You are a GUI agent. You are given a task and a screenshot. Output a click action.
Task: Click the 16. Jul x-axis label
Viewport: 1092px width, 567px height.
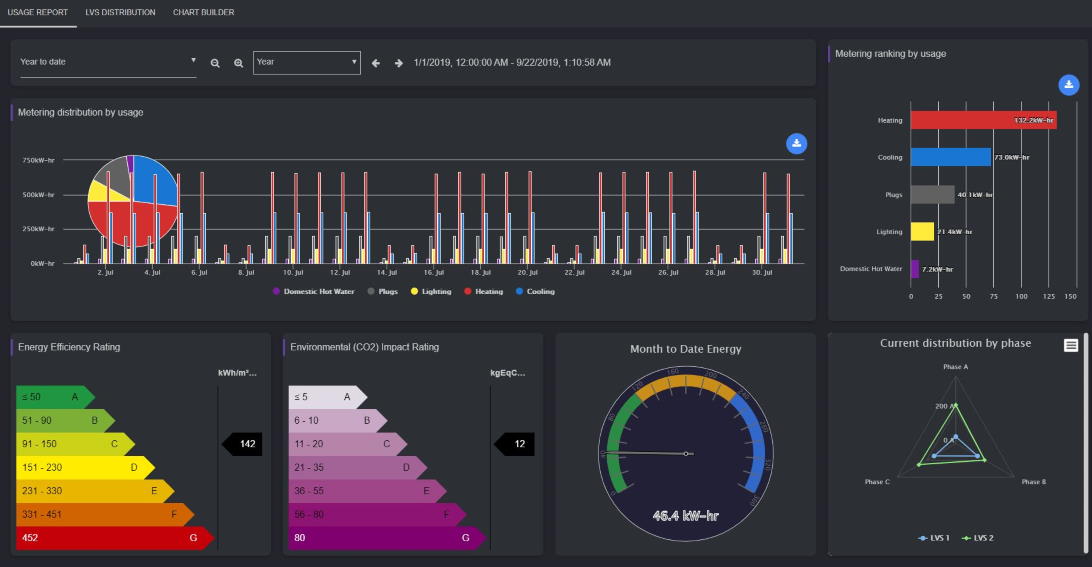434,272
